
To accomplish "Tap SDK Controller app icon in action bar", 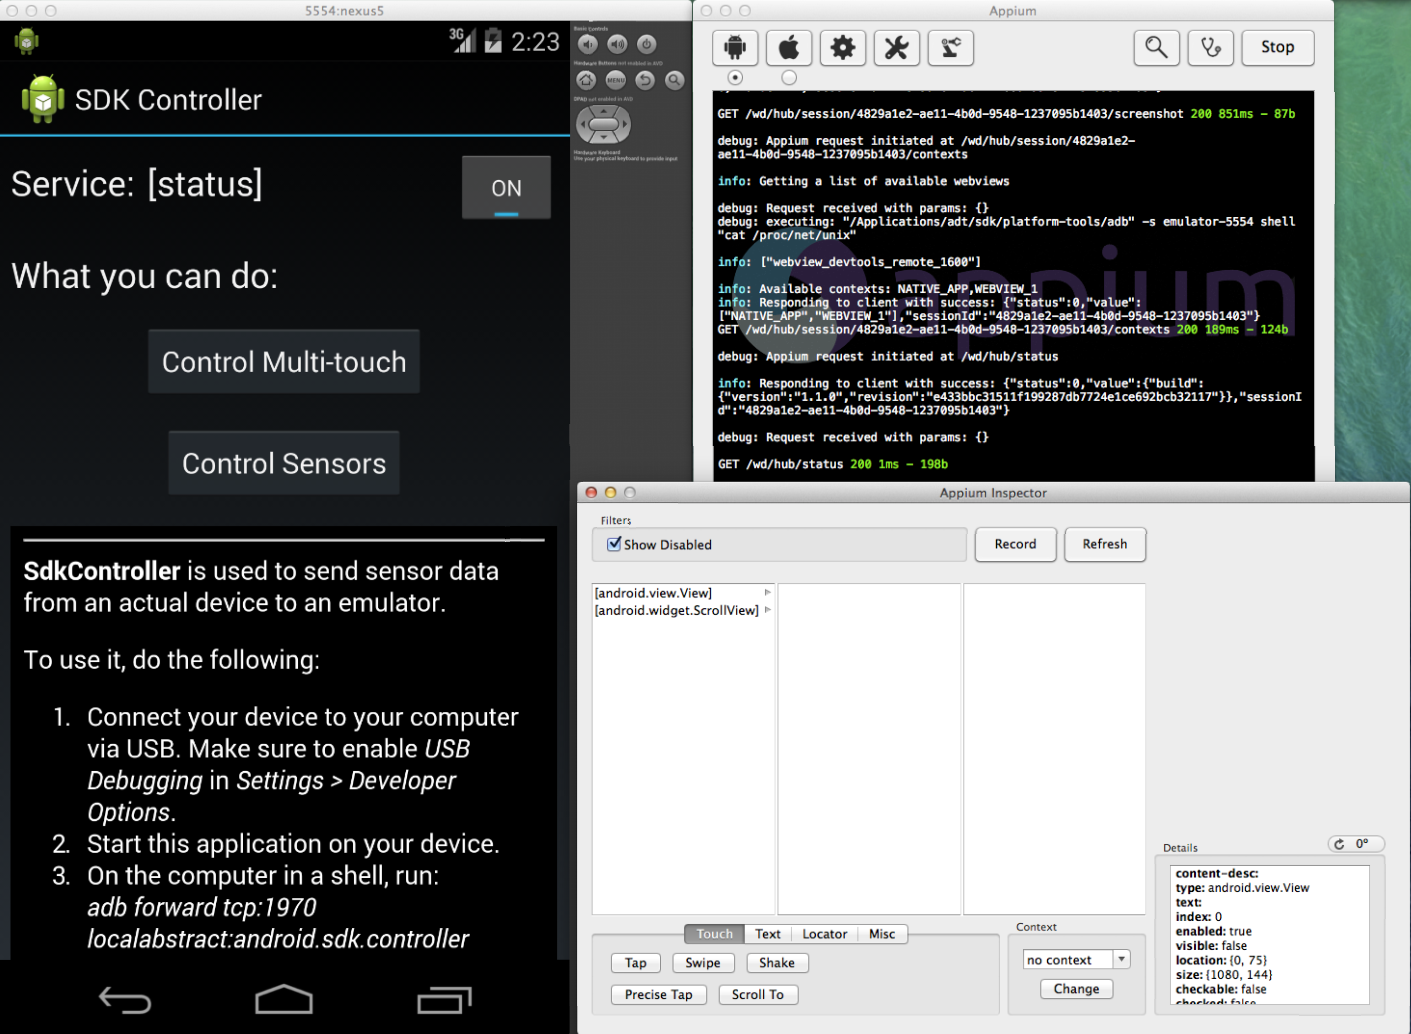I will pyautogui.click(x=42, y=99).
